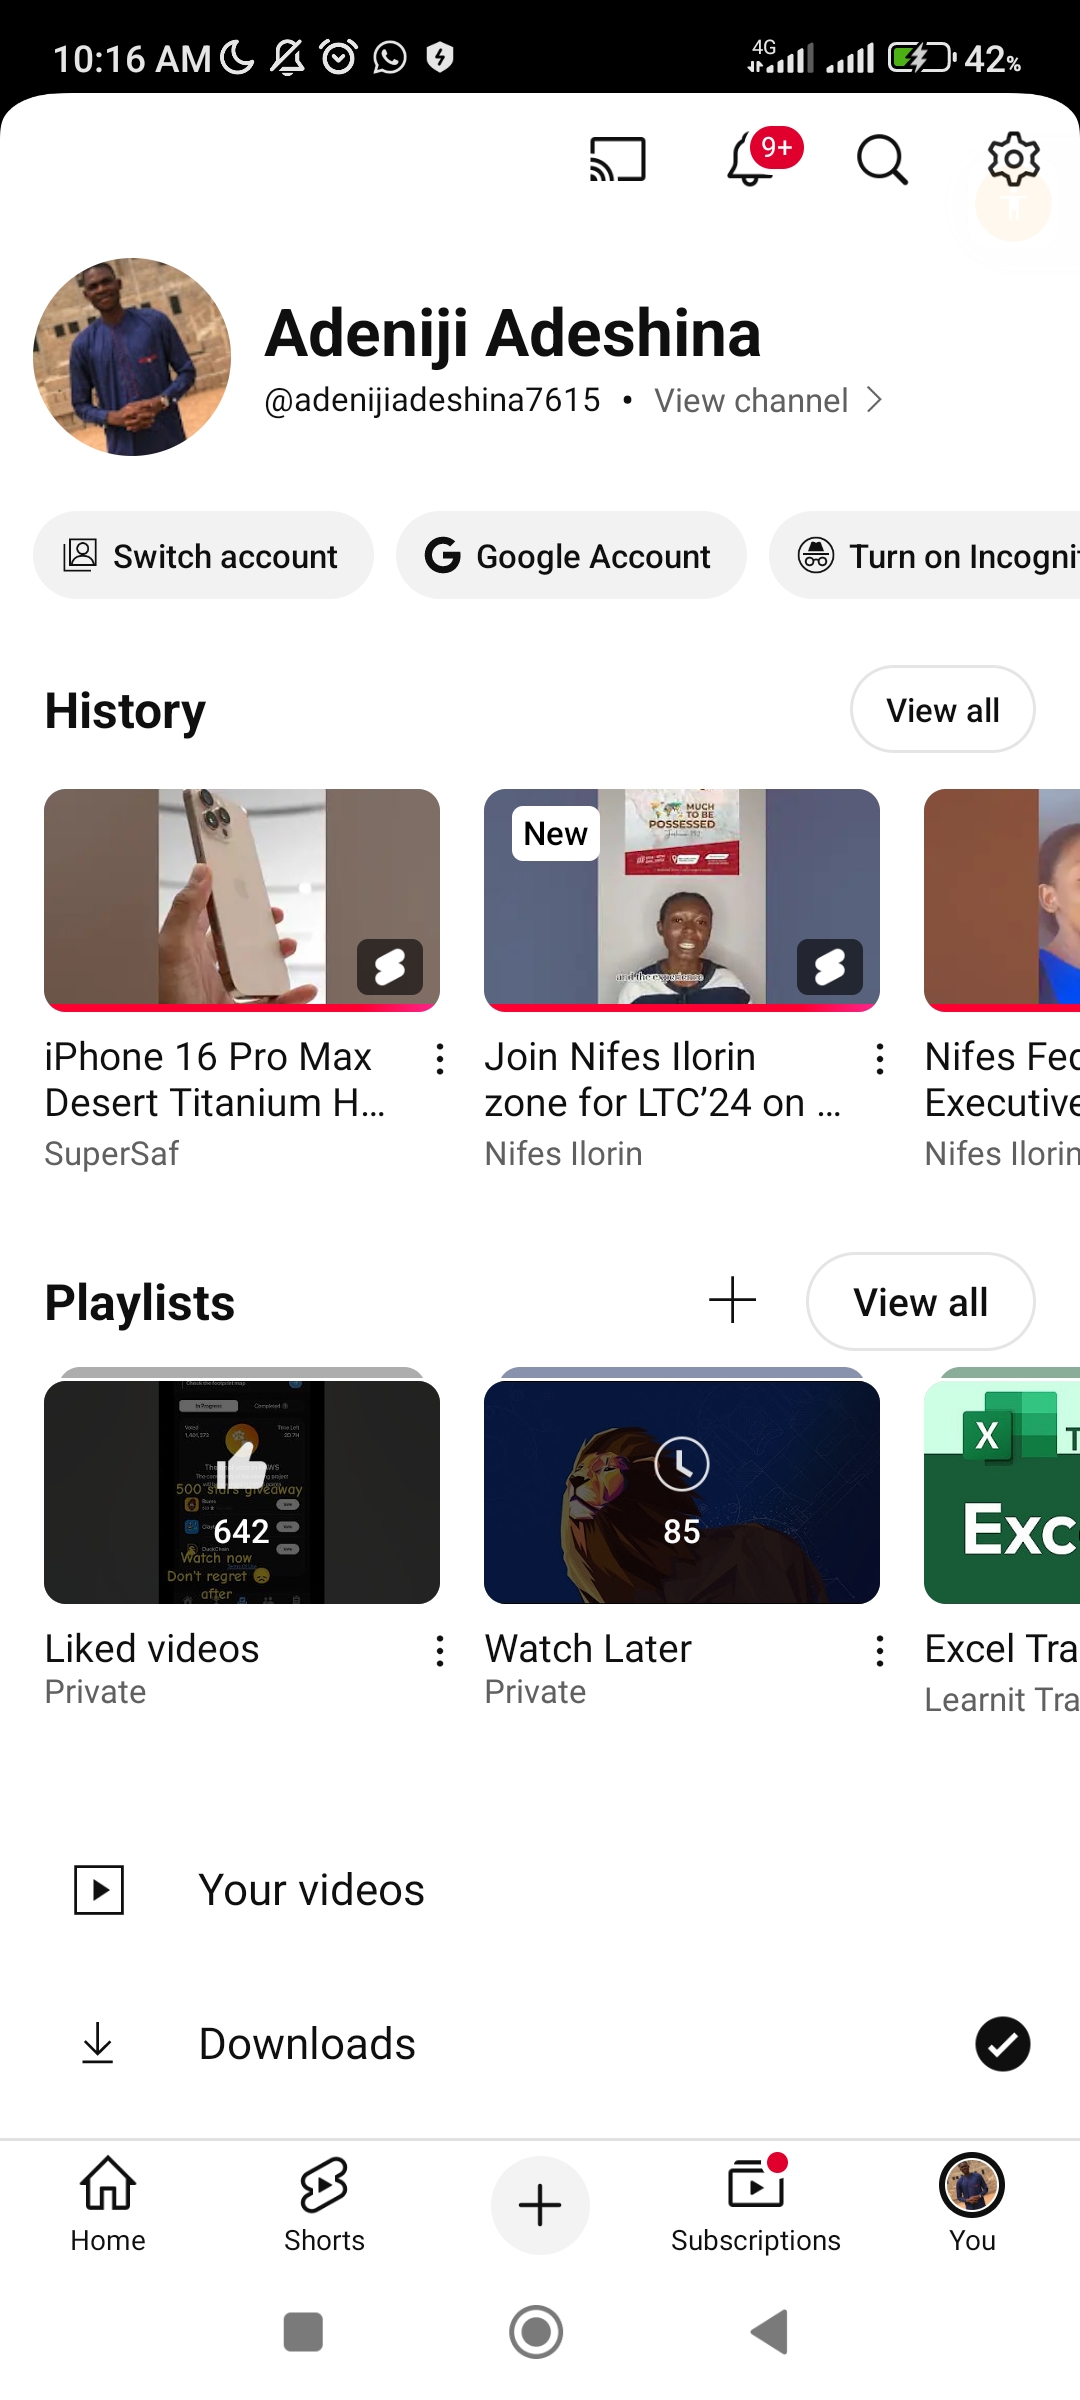Tap the plus icon to create new playlist

pyautogui.click(x=732, y=1300)
